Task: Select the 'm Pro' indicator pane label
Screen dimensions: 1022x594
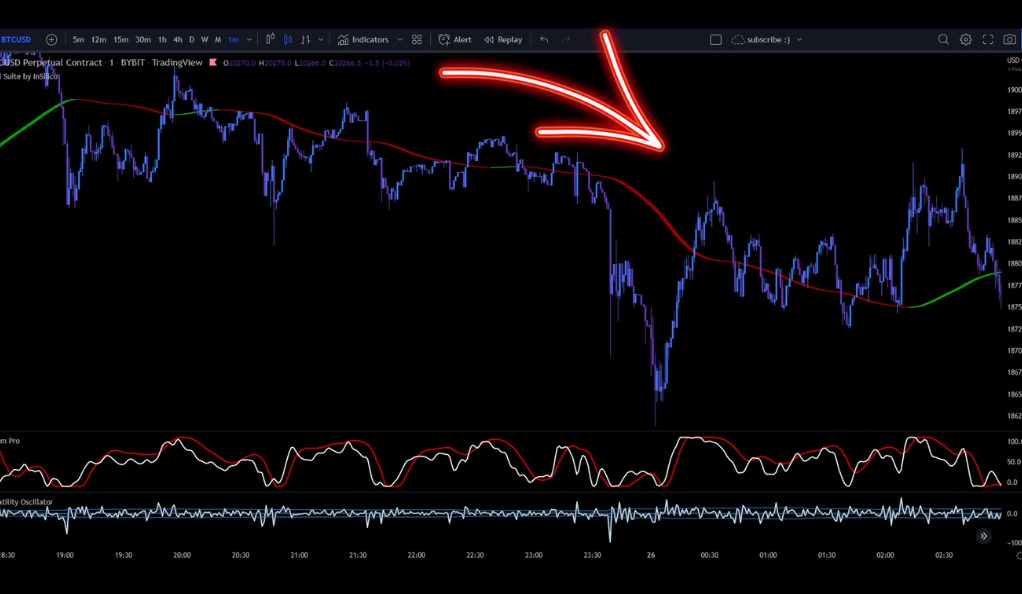Action: click(x=10, y=441)
